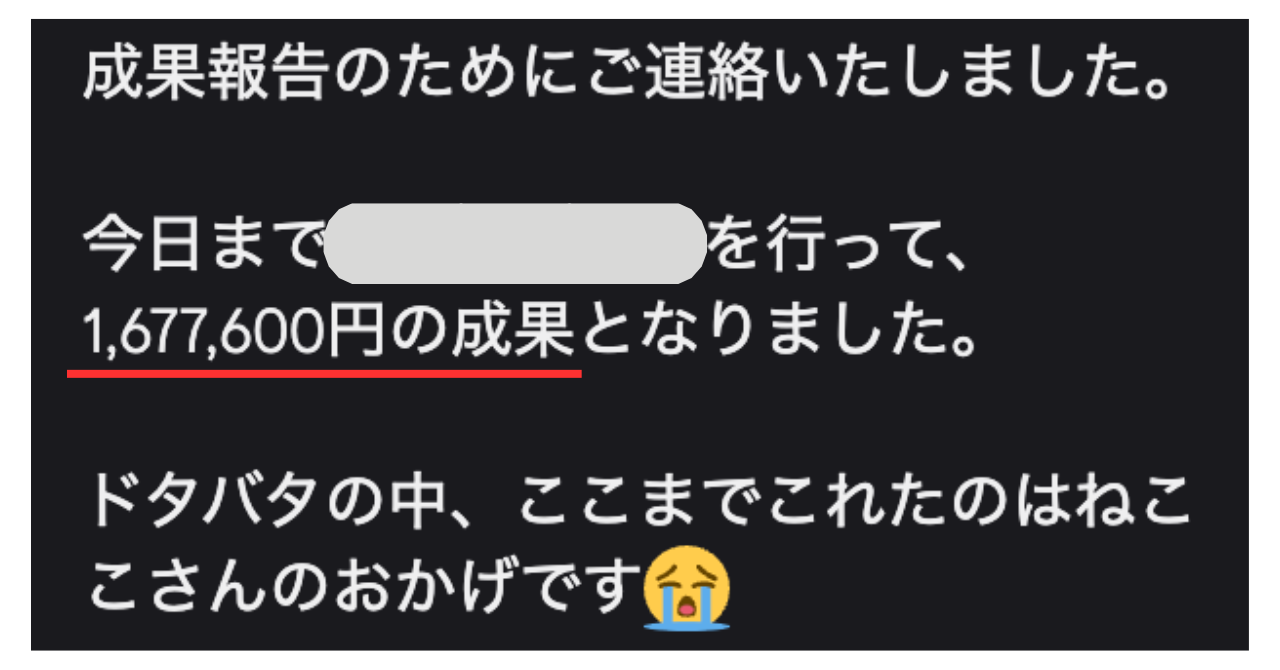Click the red underline beneath the amount
The height and width of the screenshot is (670, 1280).
(324, 371)
